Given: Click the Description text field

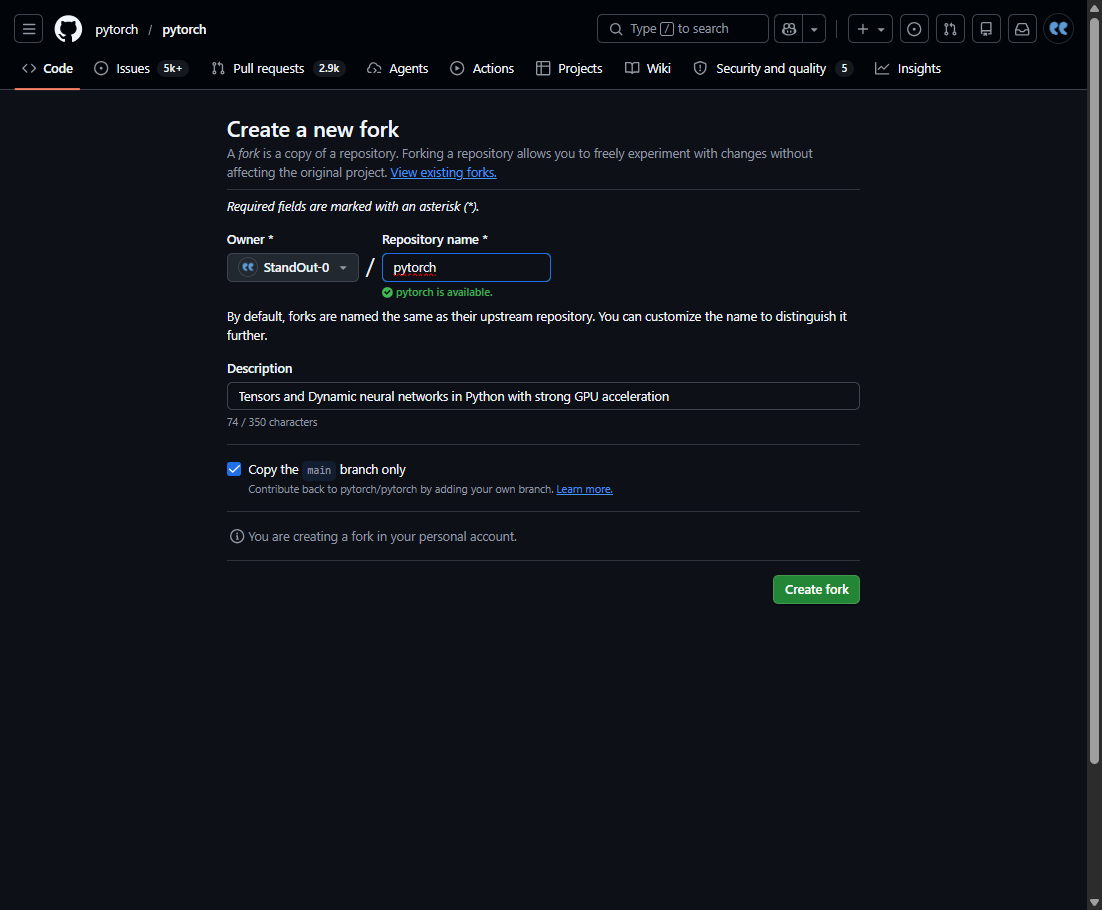Looking at the screenshot, I should pos(543,396).
